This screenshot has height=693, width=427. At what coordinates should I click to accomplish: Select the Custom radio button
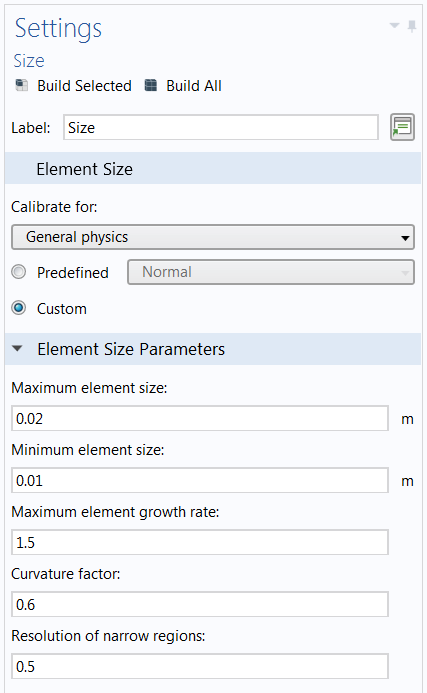(x=19, y=308)
